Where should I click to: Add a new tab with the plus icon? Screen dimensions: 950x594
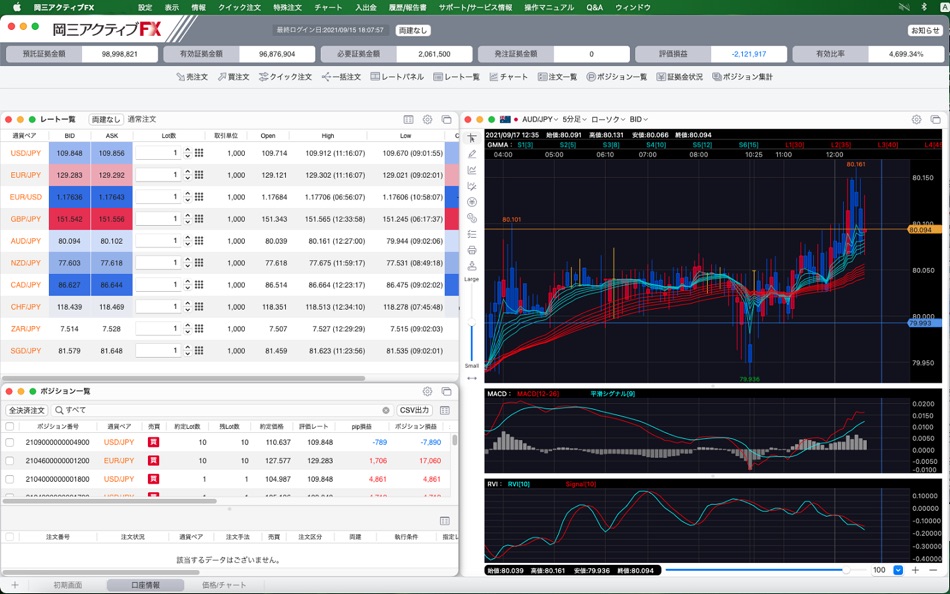[x=15, y=585]
